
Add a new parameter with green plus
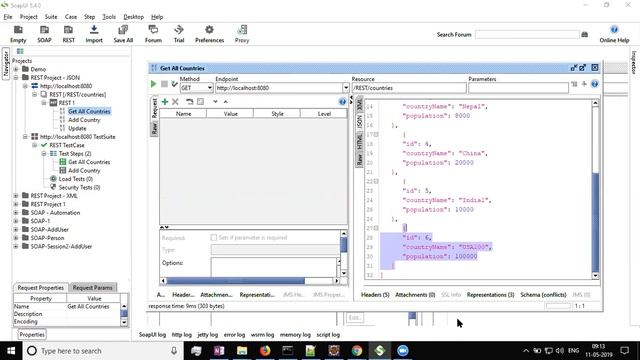pos(165,102)
